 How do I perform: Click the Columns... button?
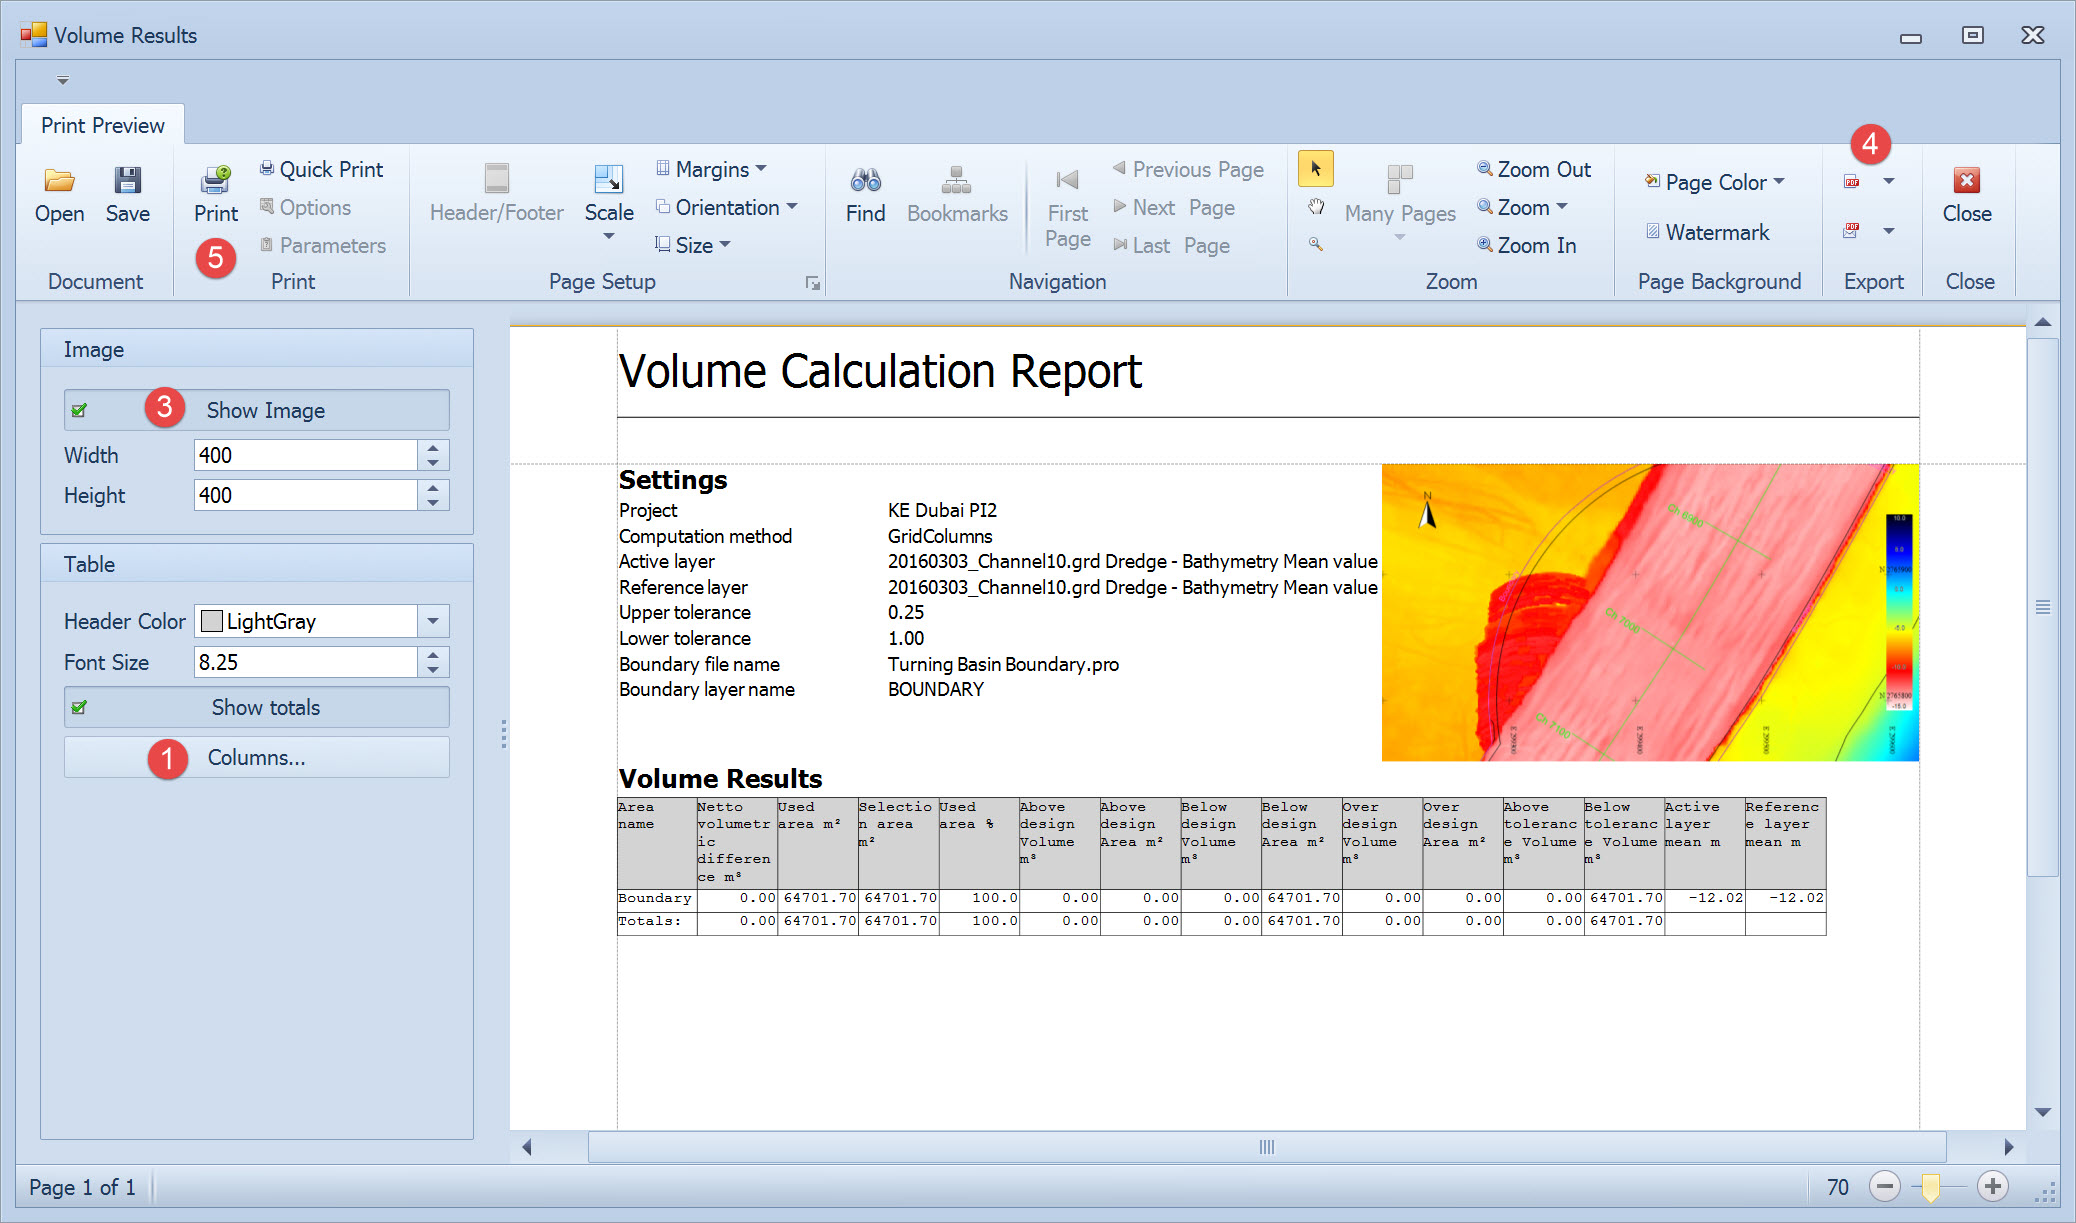[256, 757]
